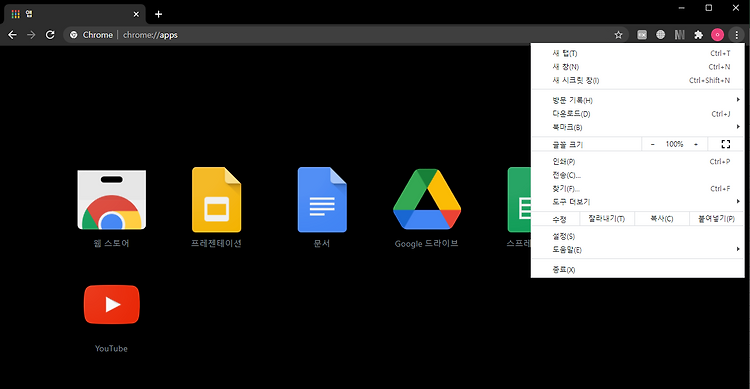Select 새 창(N) menu entry
The image size is (750, 389).
point(638,67)
